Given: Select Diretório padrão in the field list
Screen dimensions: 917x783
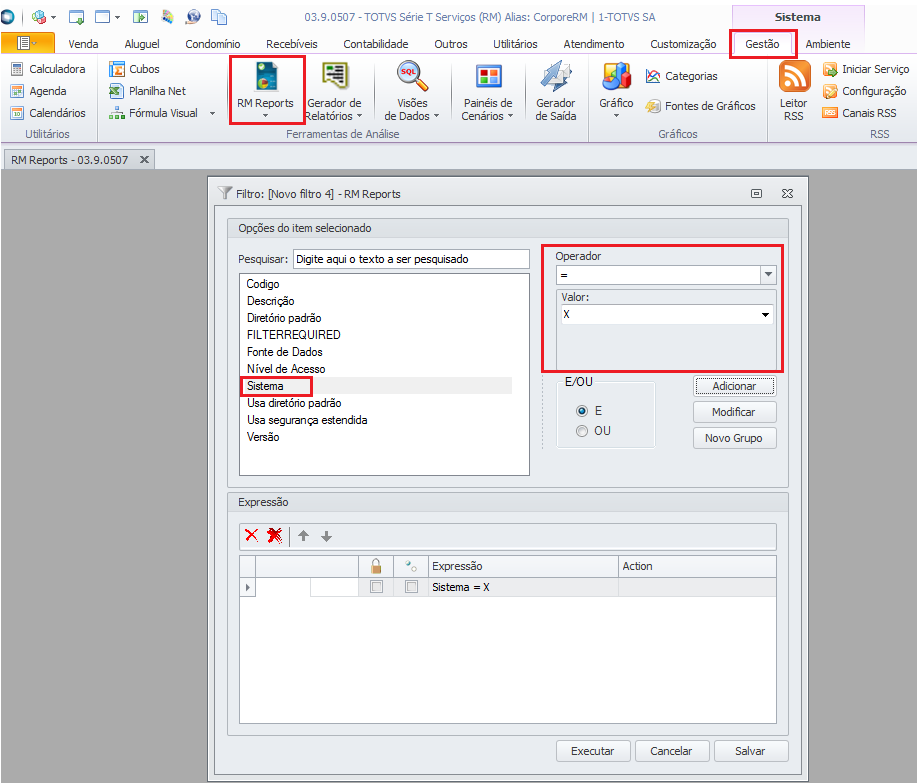Looking at the screenshot, I should point(284,318).
